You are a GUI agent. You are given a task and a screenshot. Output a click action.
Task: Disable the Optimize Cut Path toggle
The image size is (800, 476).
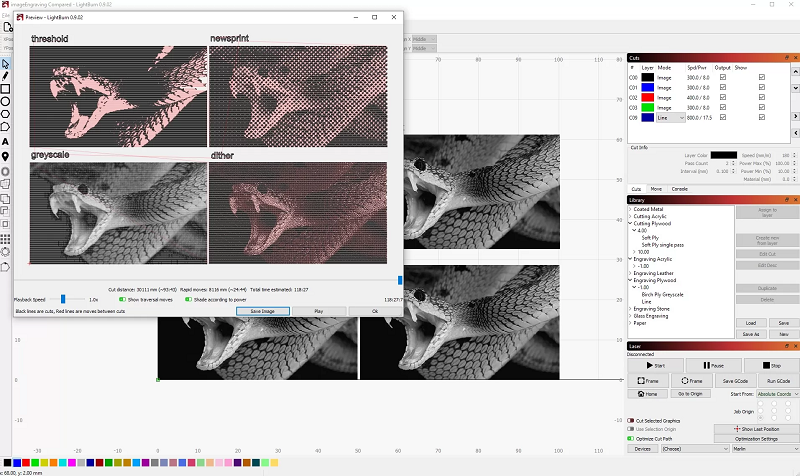pos(631,438)
